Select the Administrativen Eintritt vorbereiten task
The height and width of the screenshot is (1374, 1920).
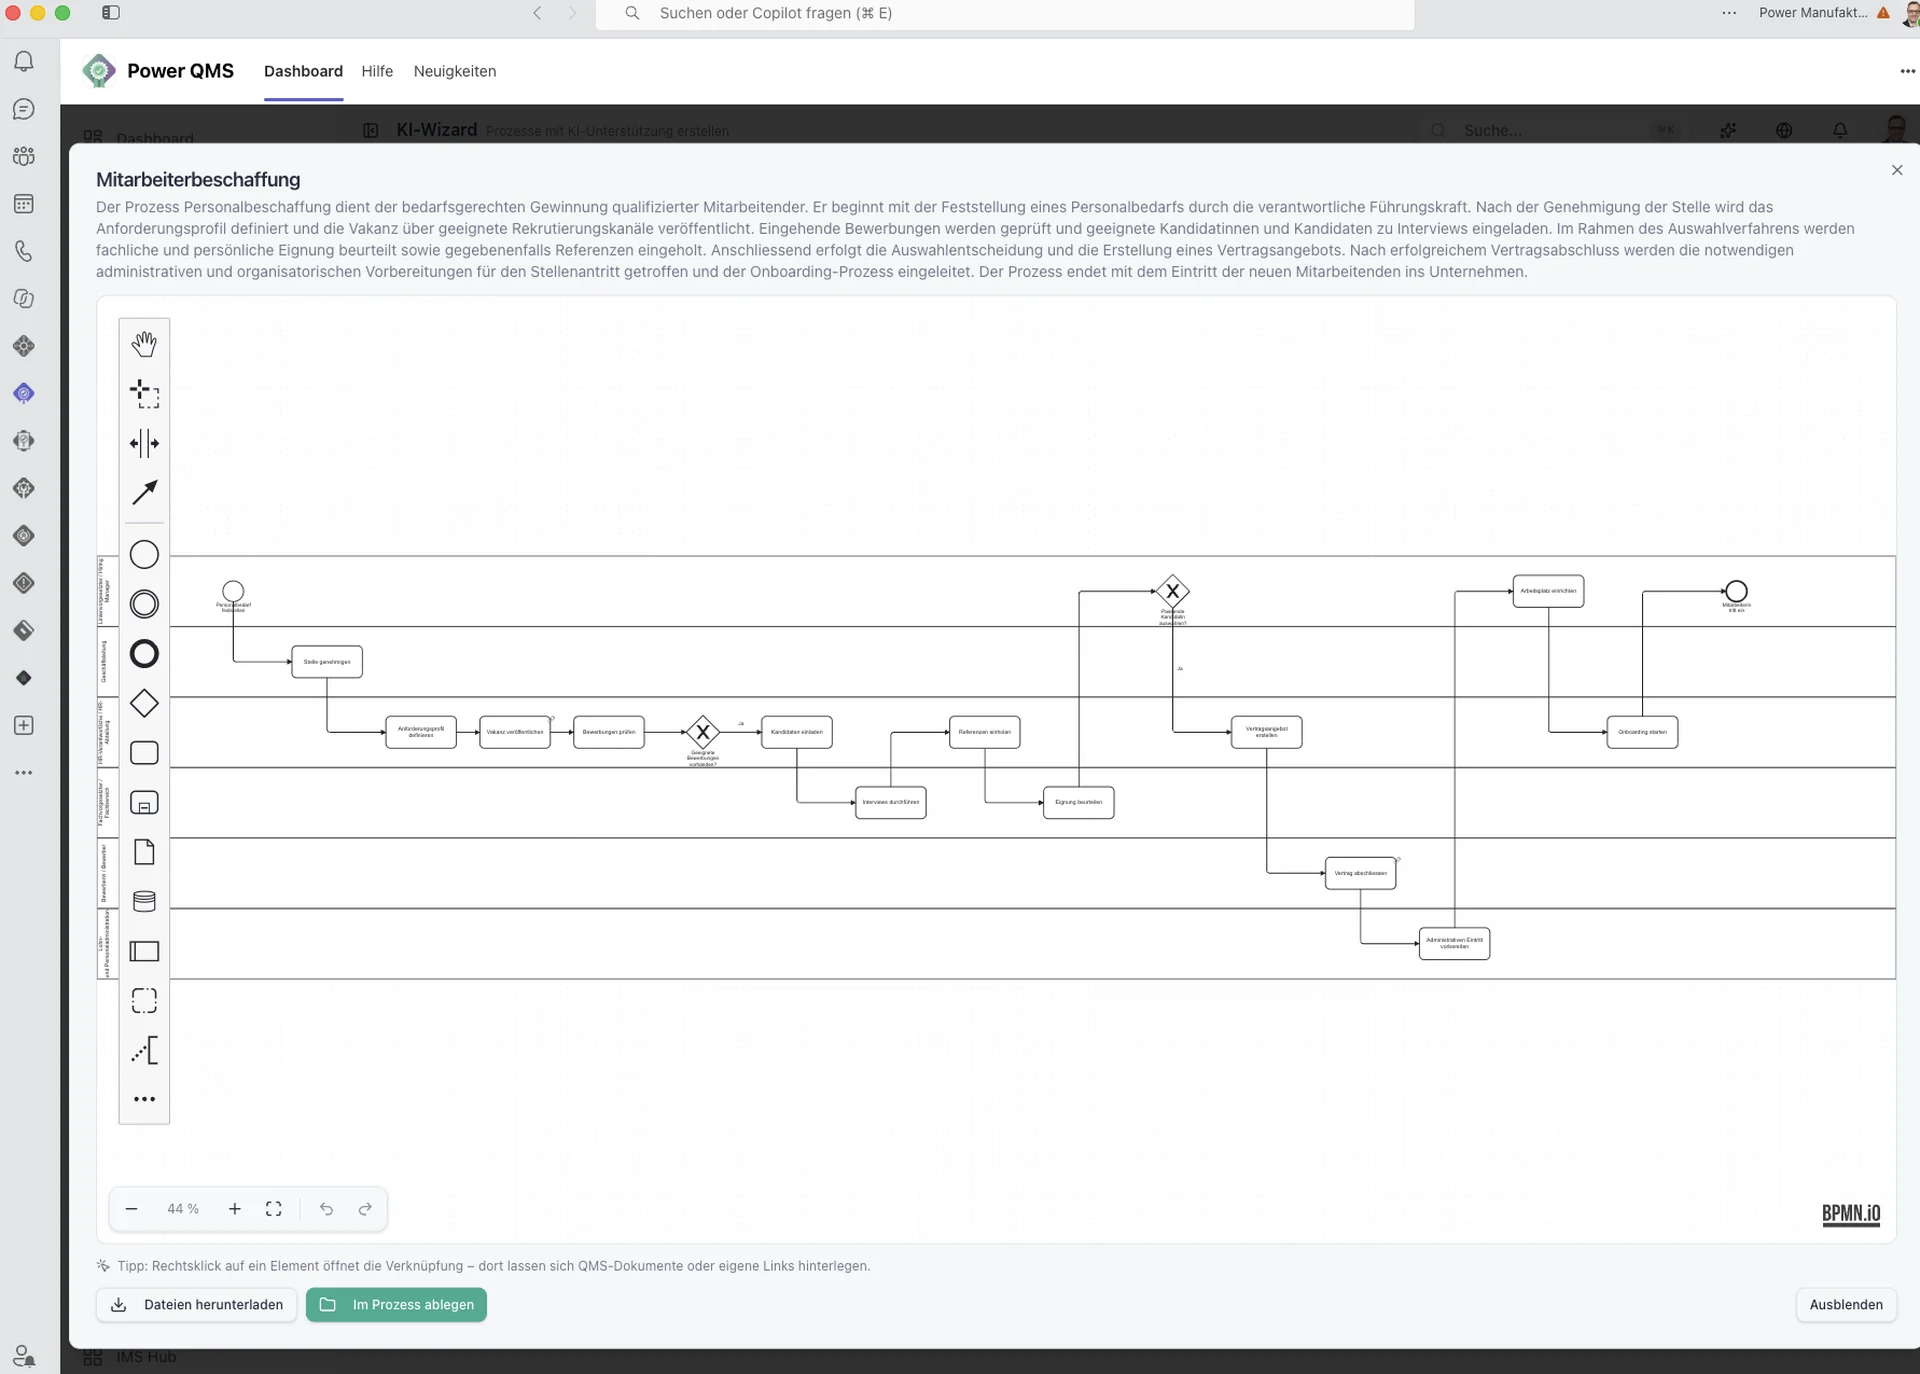(1455, 943)
